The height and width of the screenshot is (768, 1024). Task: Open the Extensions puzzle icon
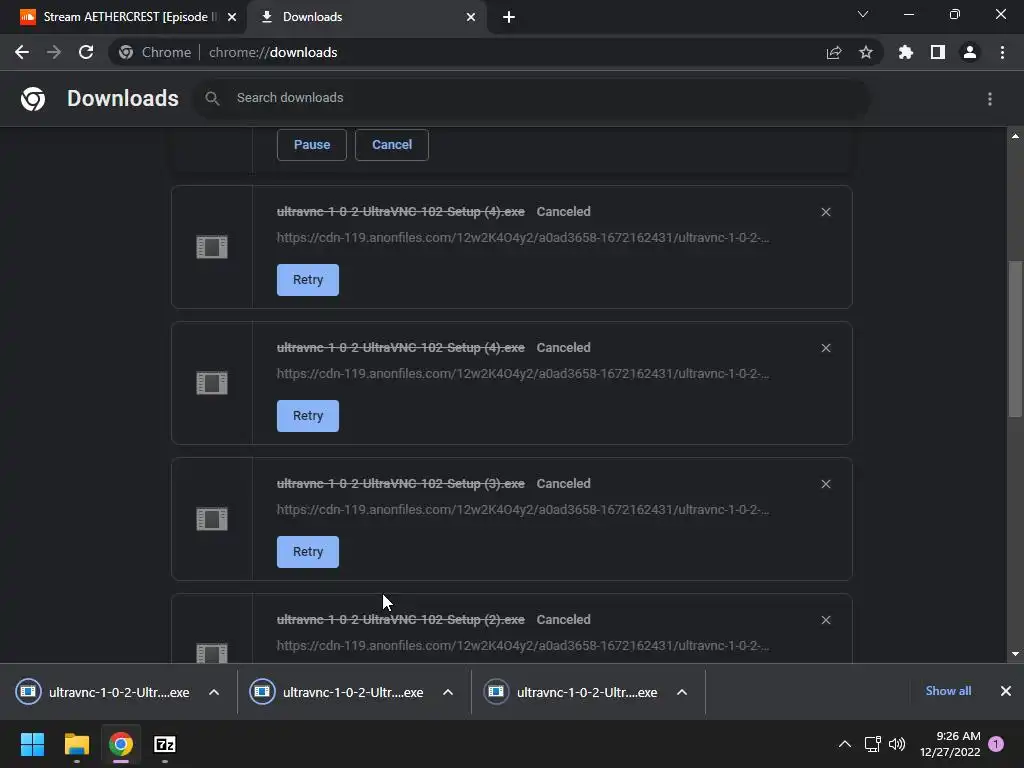click(906, 52)
